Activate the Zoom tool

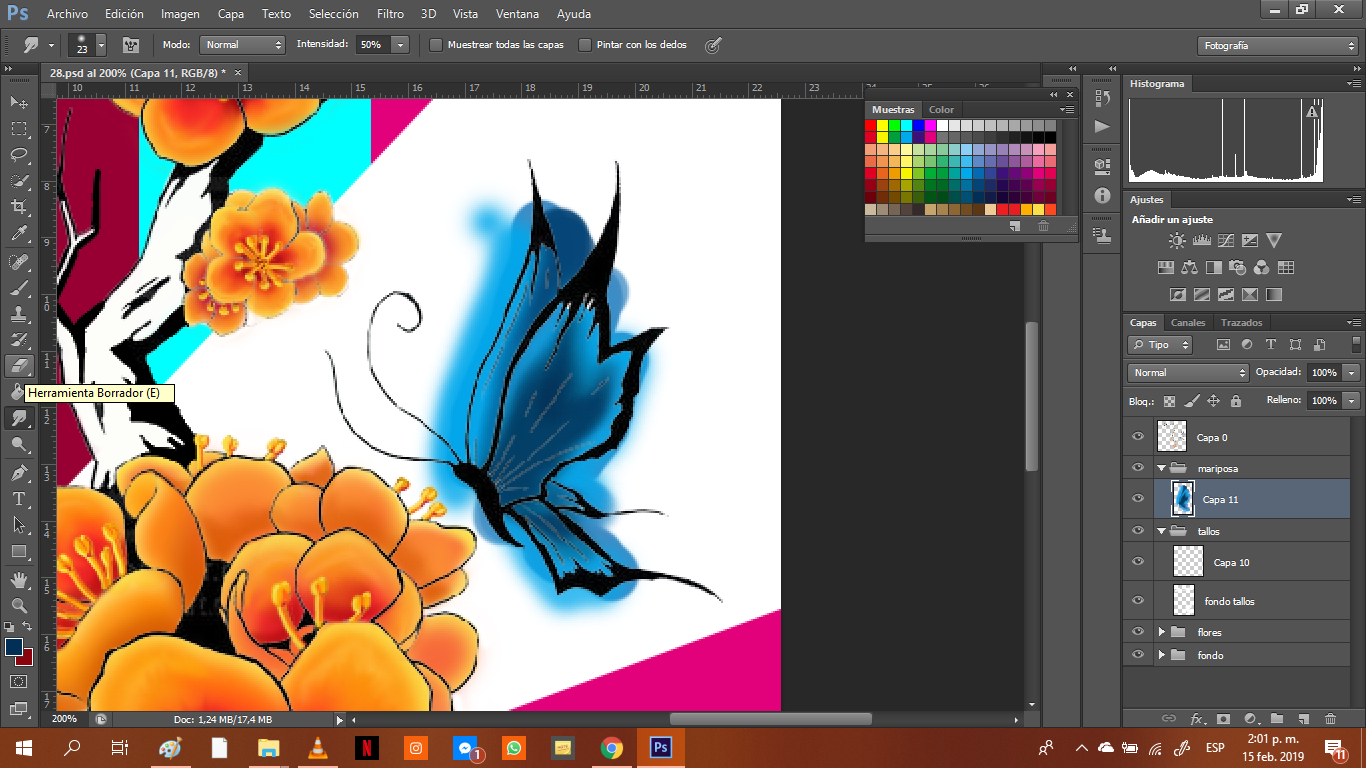[19, 606]
